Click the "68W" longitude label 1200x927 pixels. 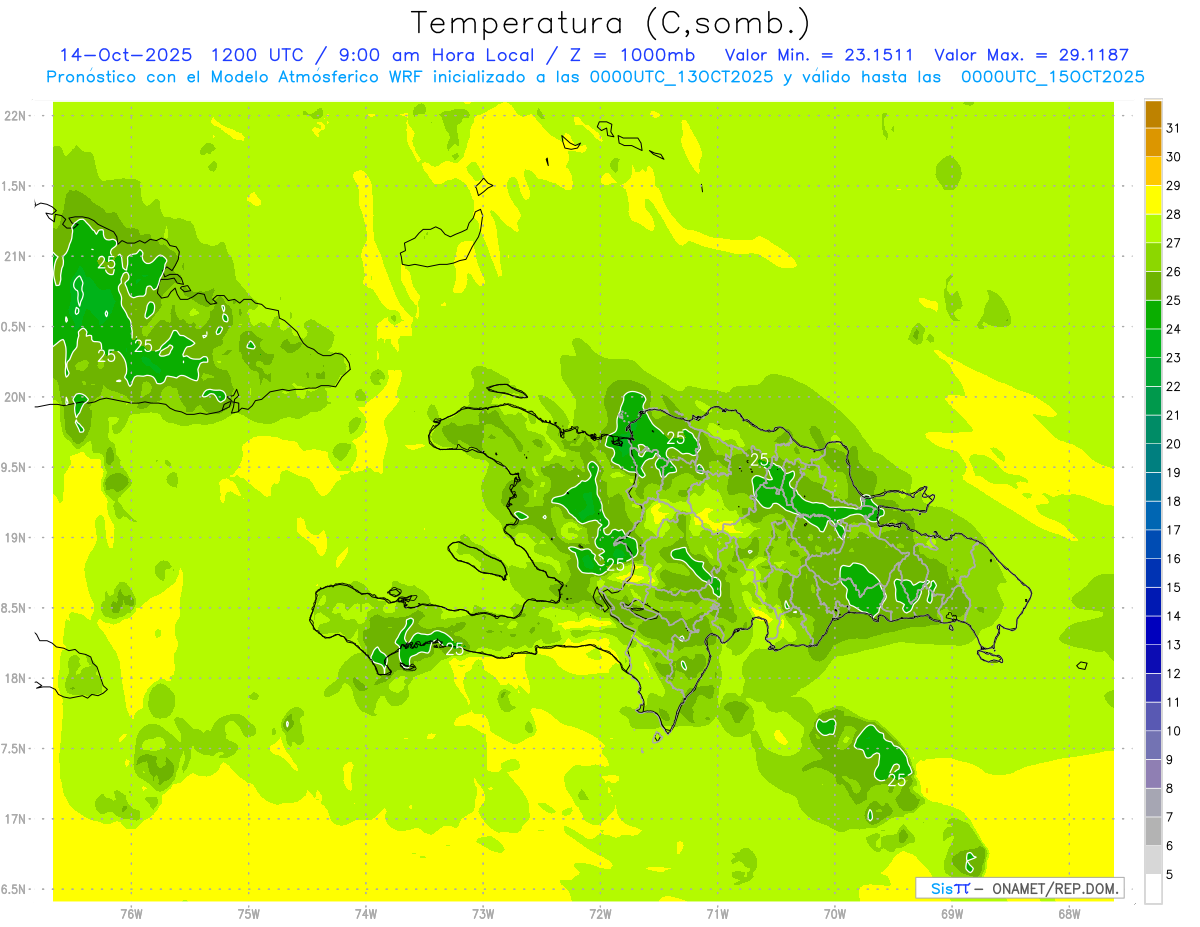(x=1068, y=913)
